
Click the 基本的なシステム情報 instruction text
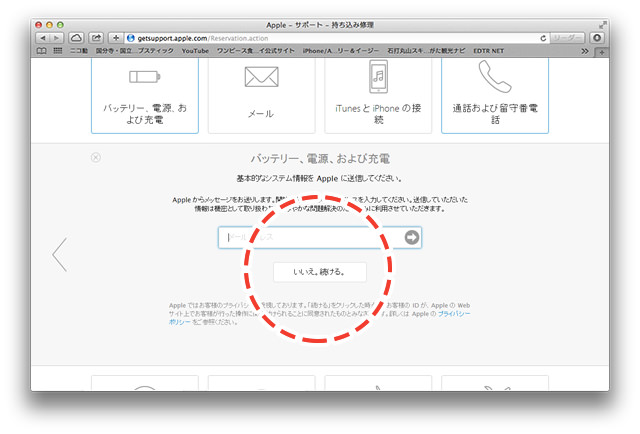[x=320, y=178]
